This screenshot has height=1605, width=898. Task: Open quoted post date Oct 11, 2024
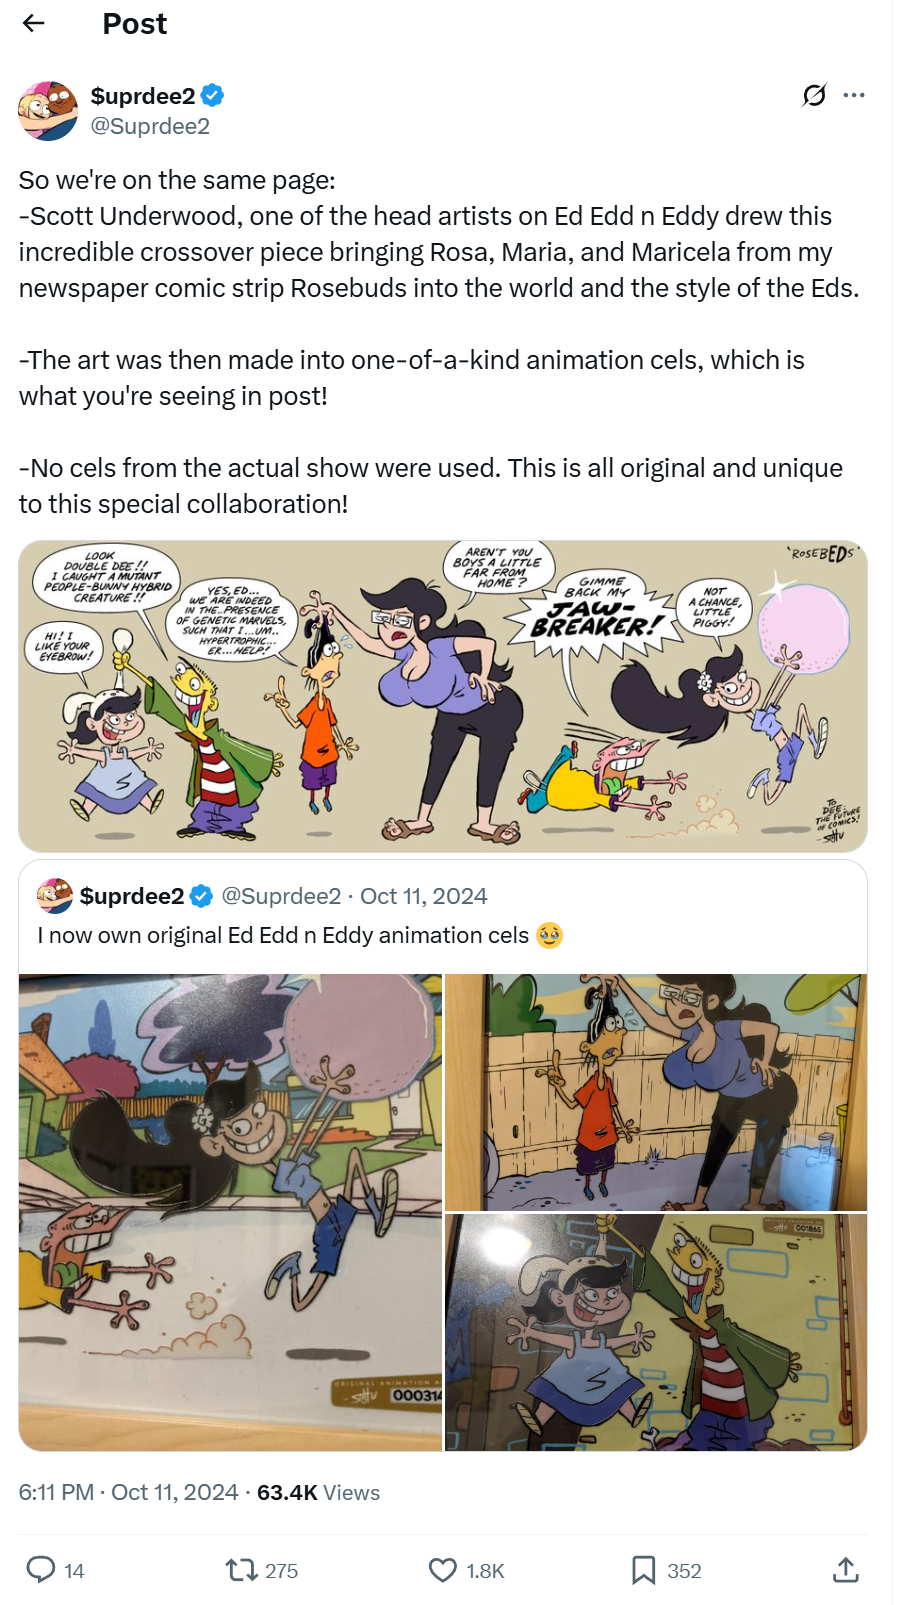(424, 896)
